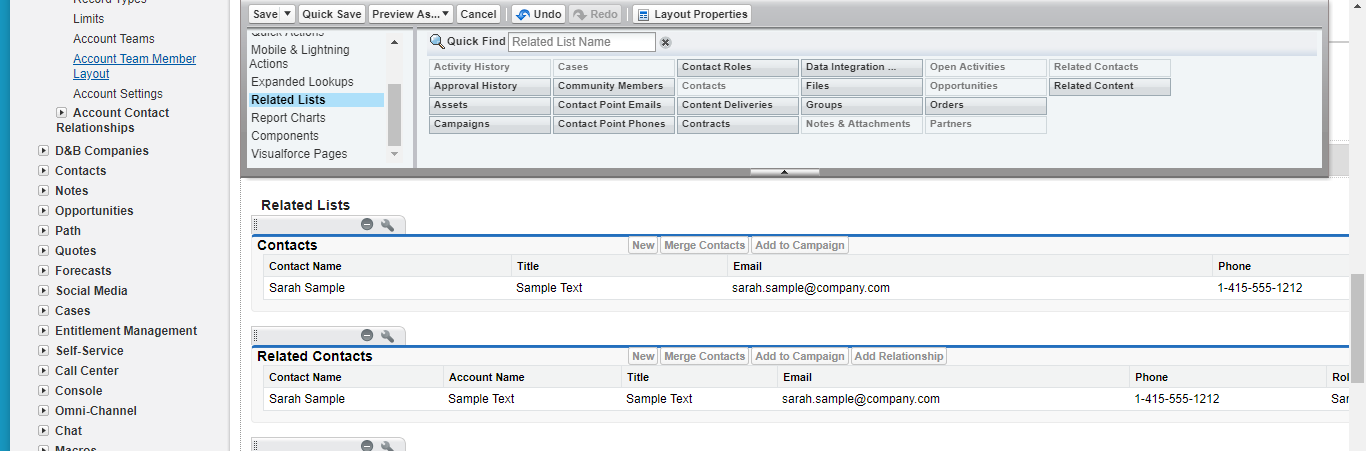Viewport: 1366px width, 451px height.
Task: Select the Activity History palette item
Action: tap(490, 67)
